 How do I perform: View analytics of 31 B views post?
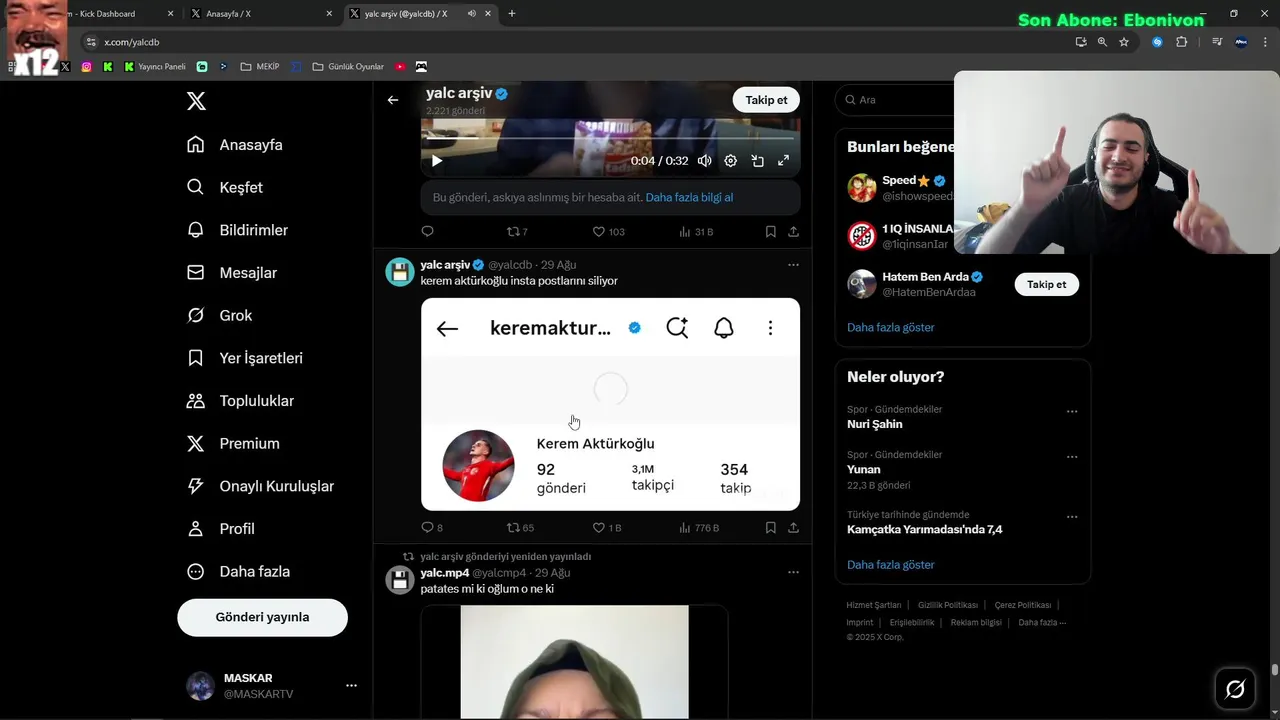696,232
